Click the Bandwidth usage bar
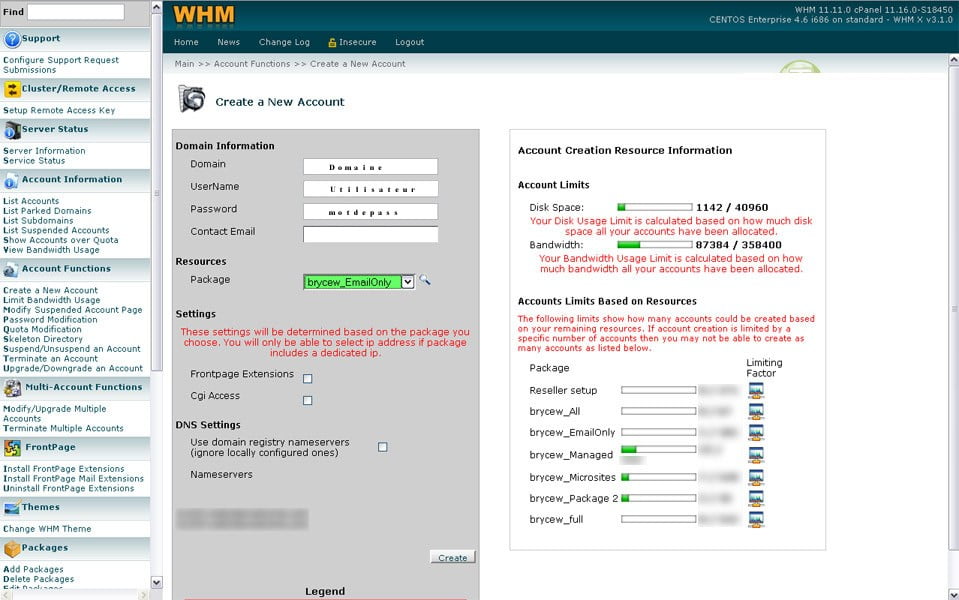Image resolution: width=959 pixels, height=600 pixels. (654, 245)
